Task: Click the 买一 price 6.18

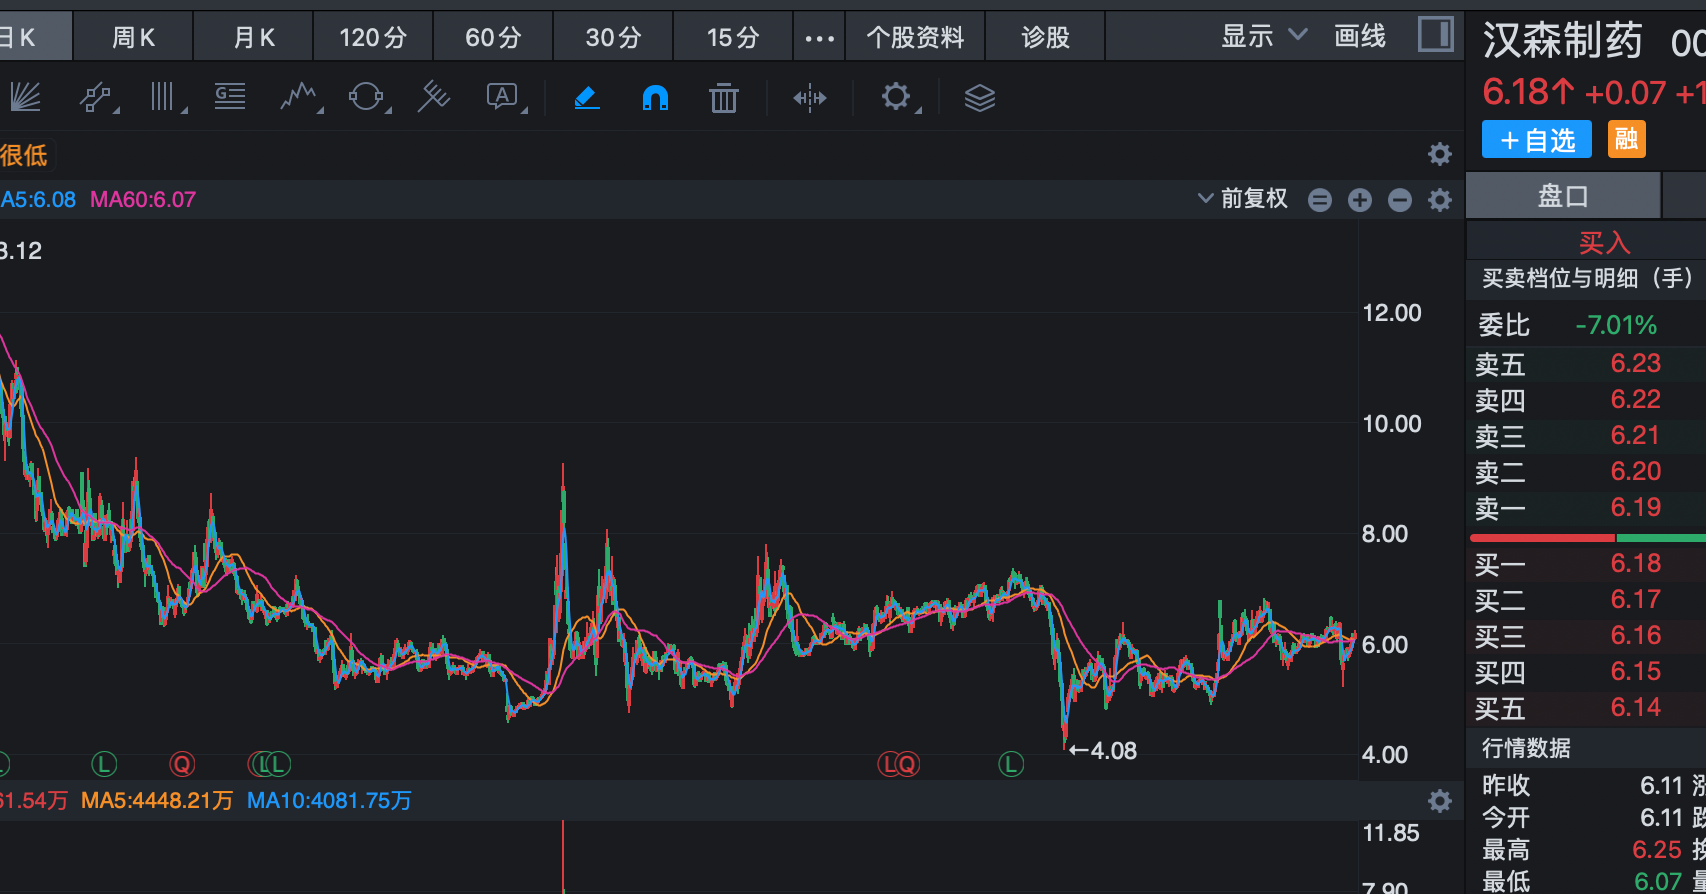Action: (x=1635, y=563)
